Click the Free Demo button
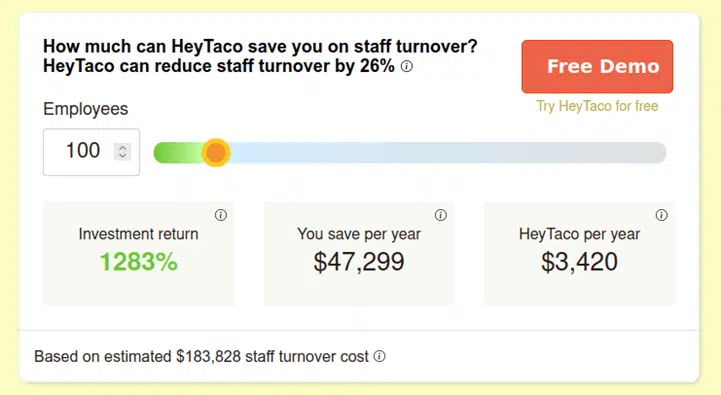This screenshot has height=395, width=721. [597, 66]
